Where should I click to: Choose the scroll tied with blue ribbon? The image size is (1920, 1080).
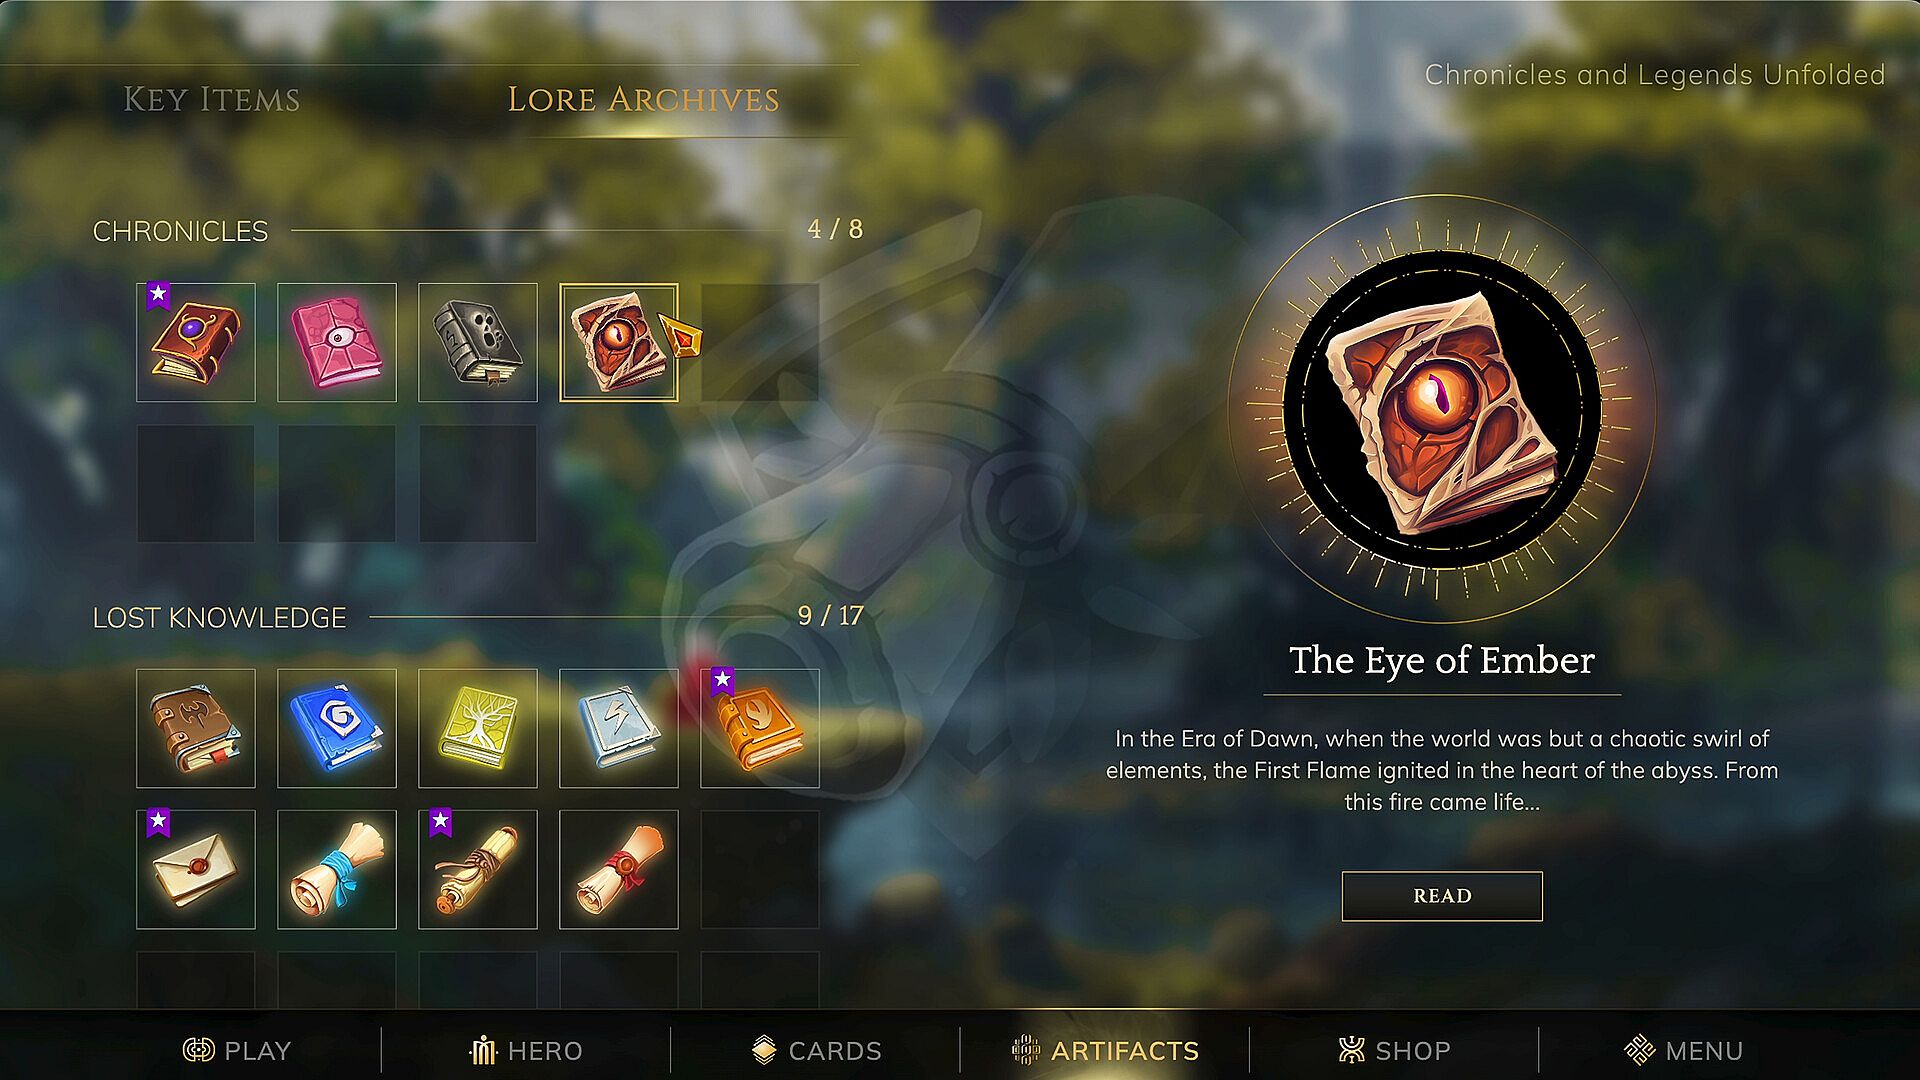[337, 869]
